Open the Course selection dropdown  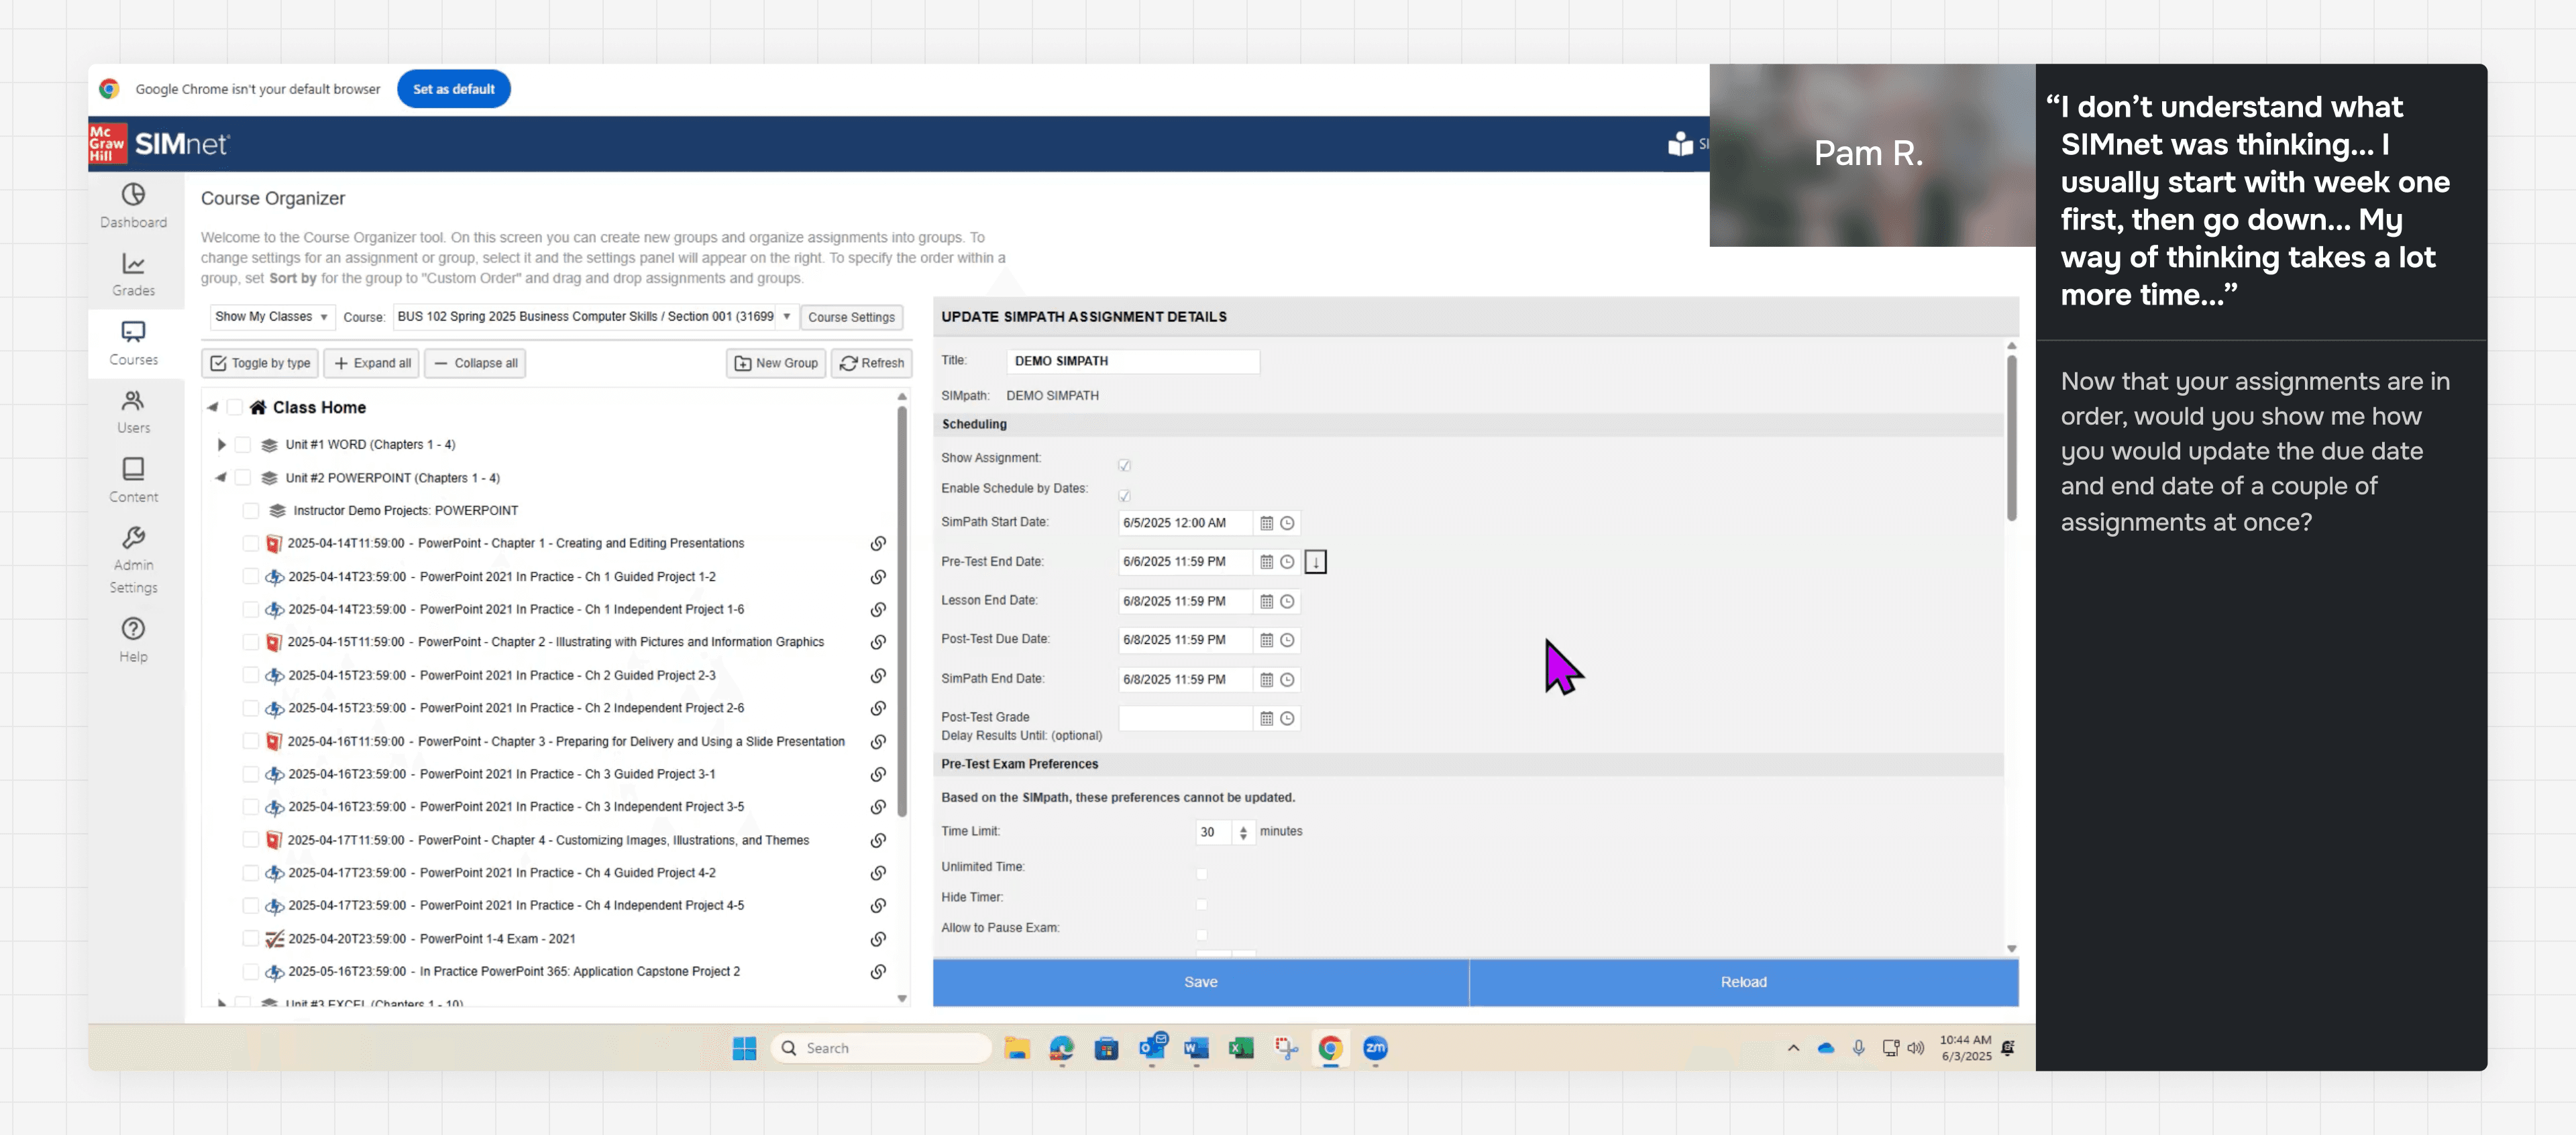(594, 317)
